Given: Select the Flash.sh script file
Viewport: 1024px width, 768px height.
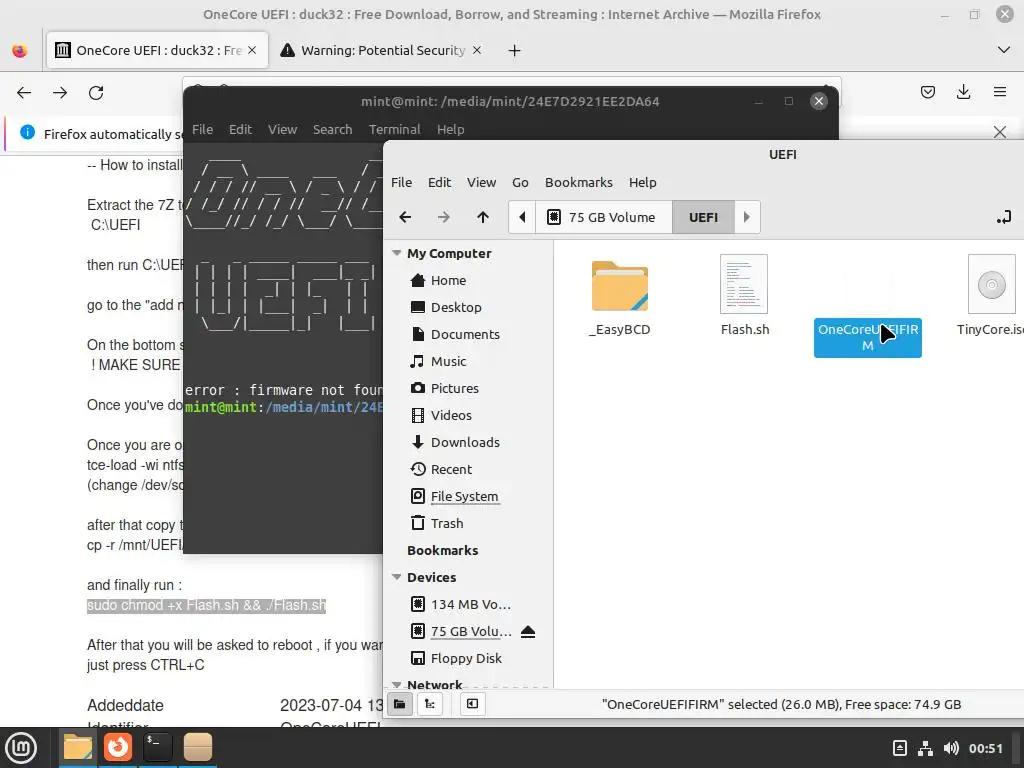Looking at the screenshot, I should (744, 297).
